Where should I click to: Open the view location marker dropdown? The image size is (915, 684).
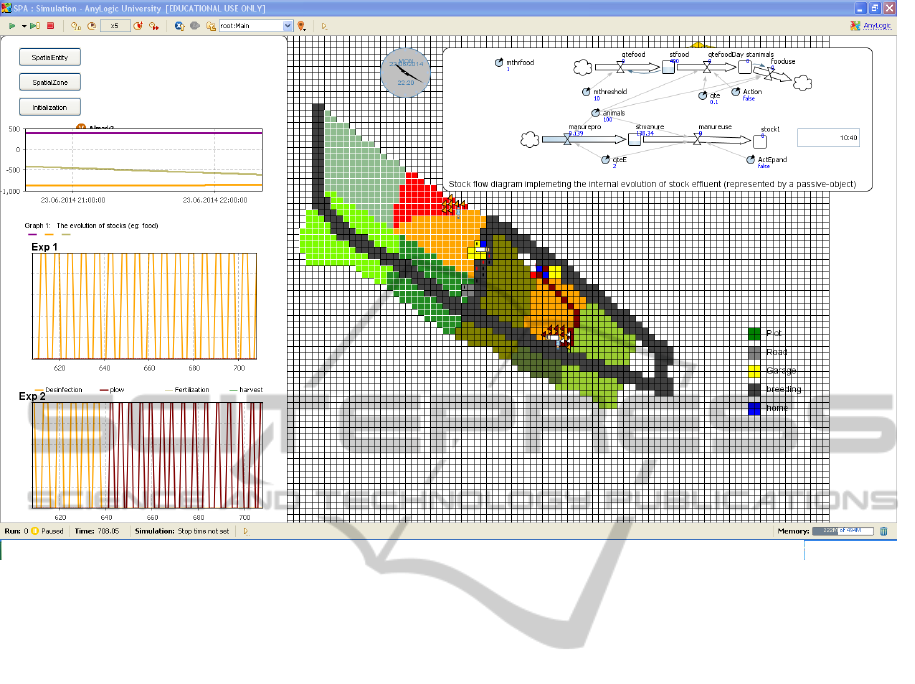point(302,25)
